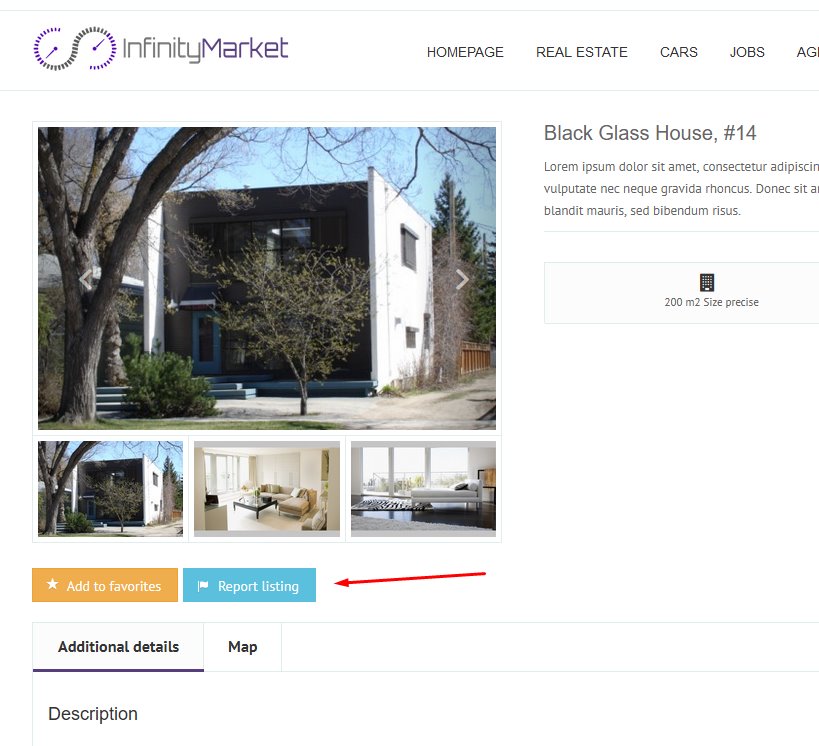Select the house exterior thumbnail
The height and width of the screenshot is (746, 819).
tap(111, 489)
